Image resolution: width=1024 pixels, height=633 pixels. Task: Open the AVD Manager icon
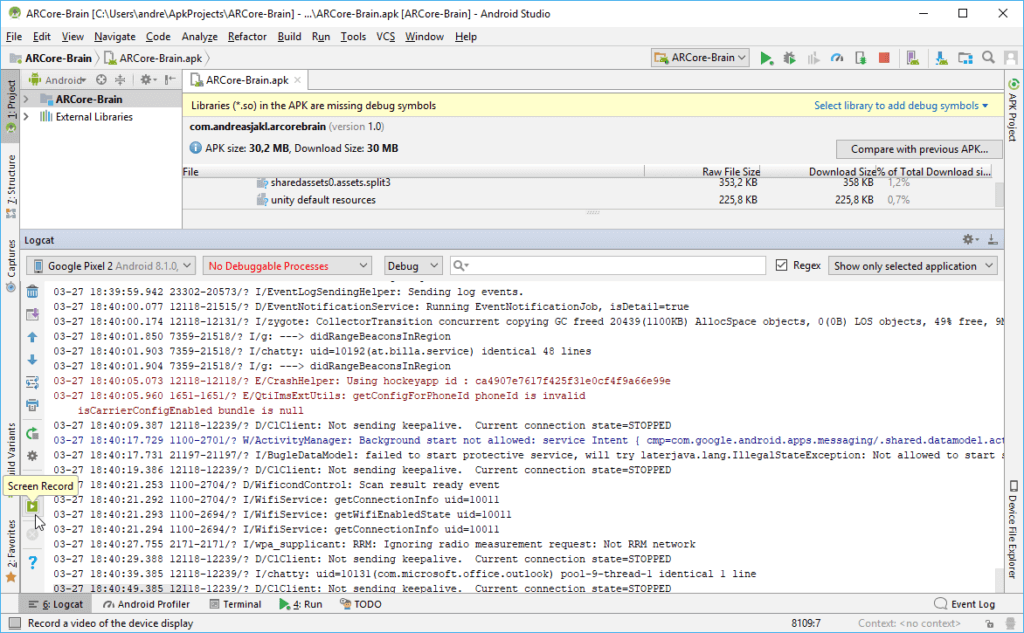(x=913, y=58)
